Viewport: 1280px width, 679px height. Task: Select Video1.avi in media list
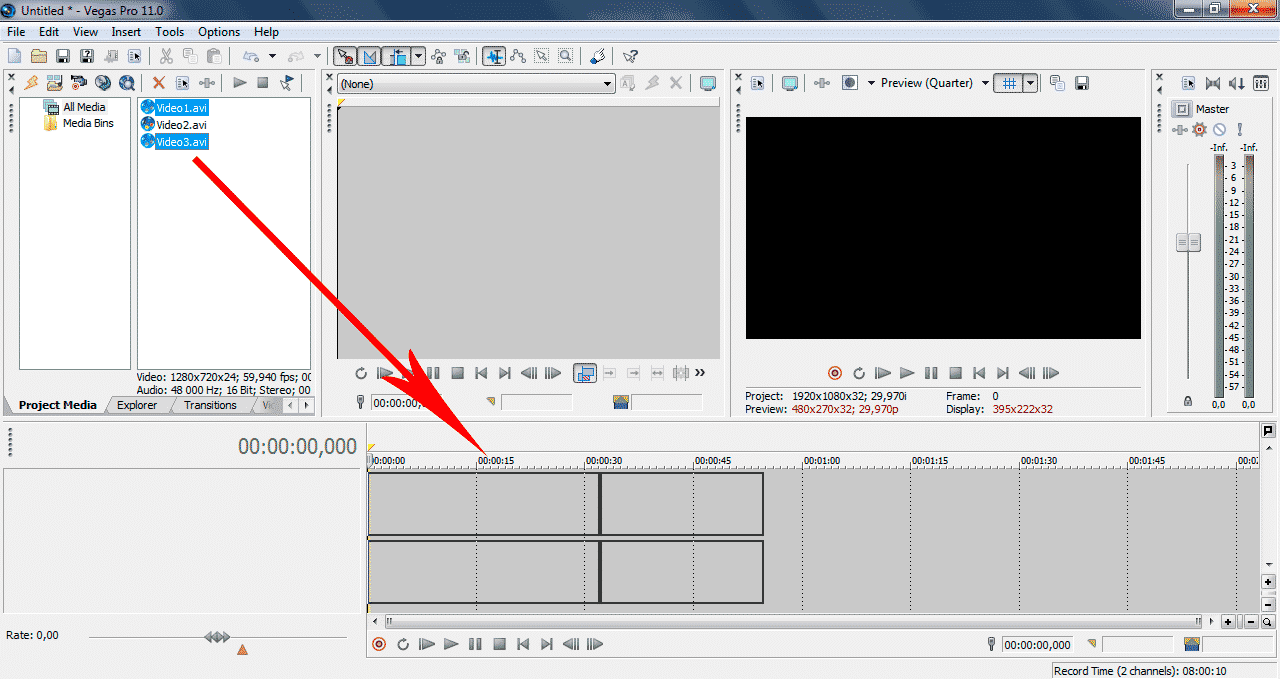click(x=182, y=107)
